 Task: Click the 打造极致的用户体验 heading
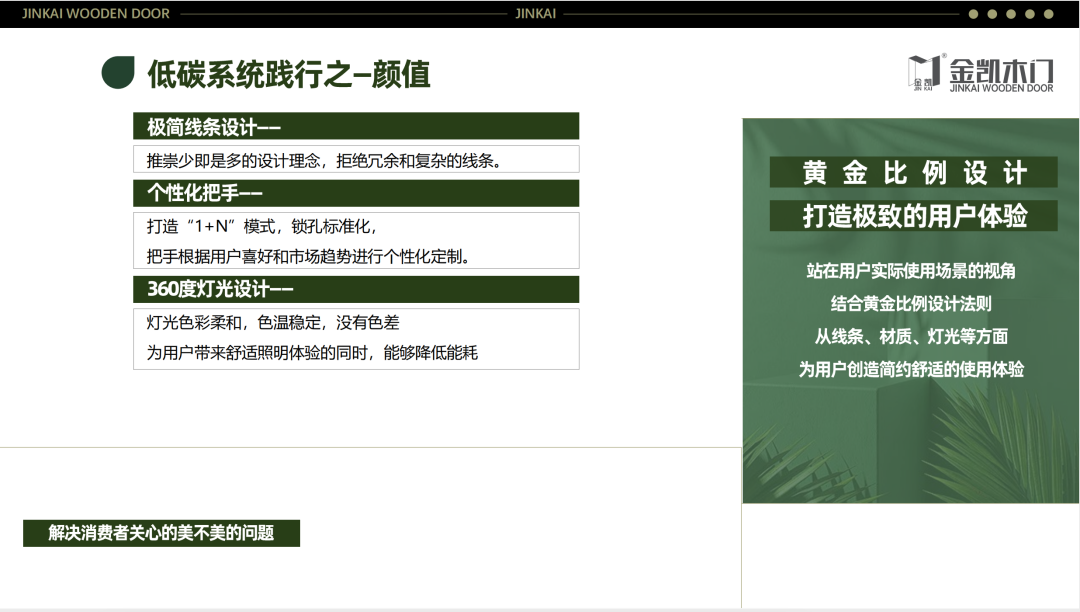913,215
